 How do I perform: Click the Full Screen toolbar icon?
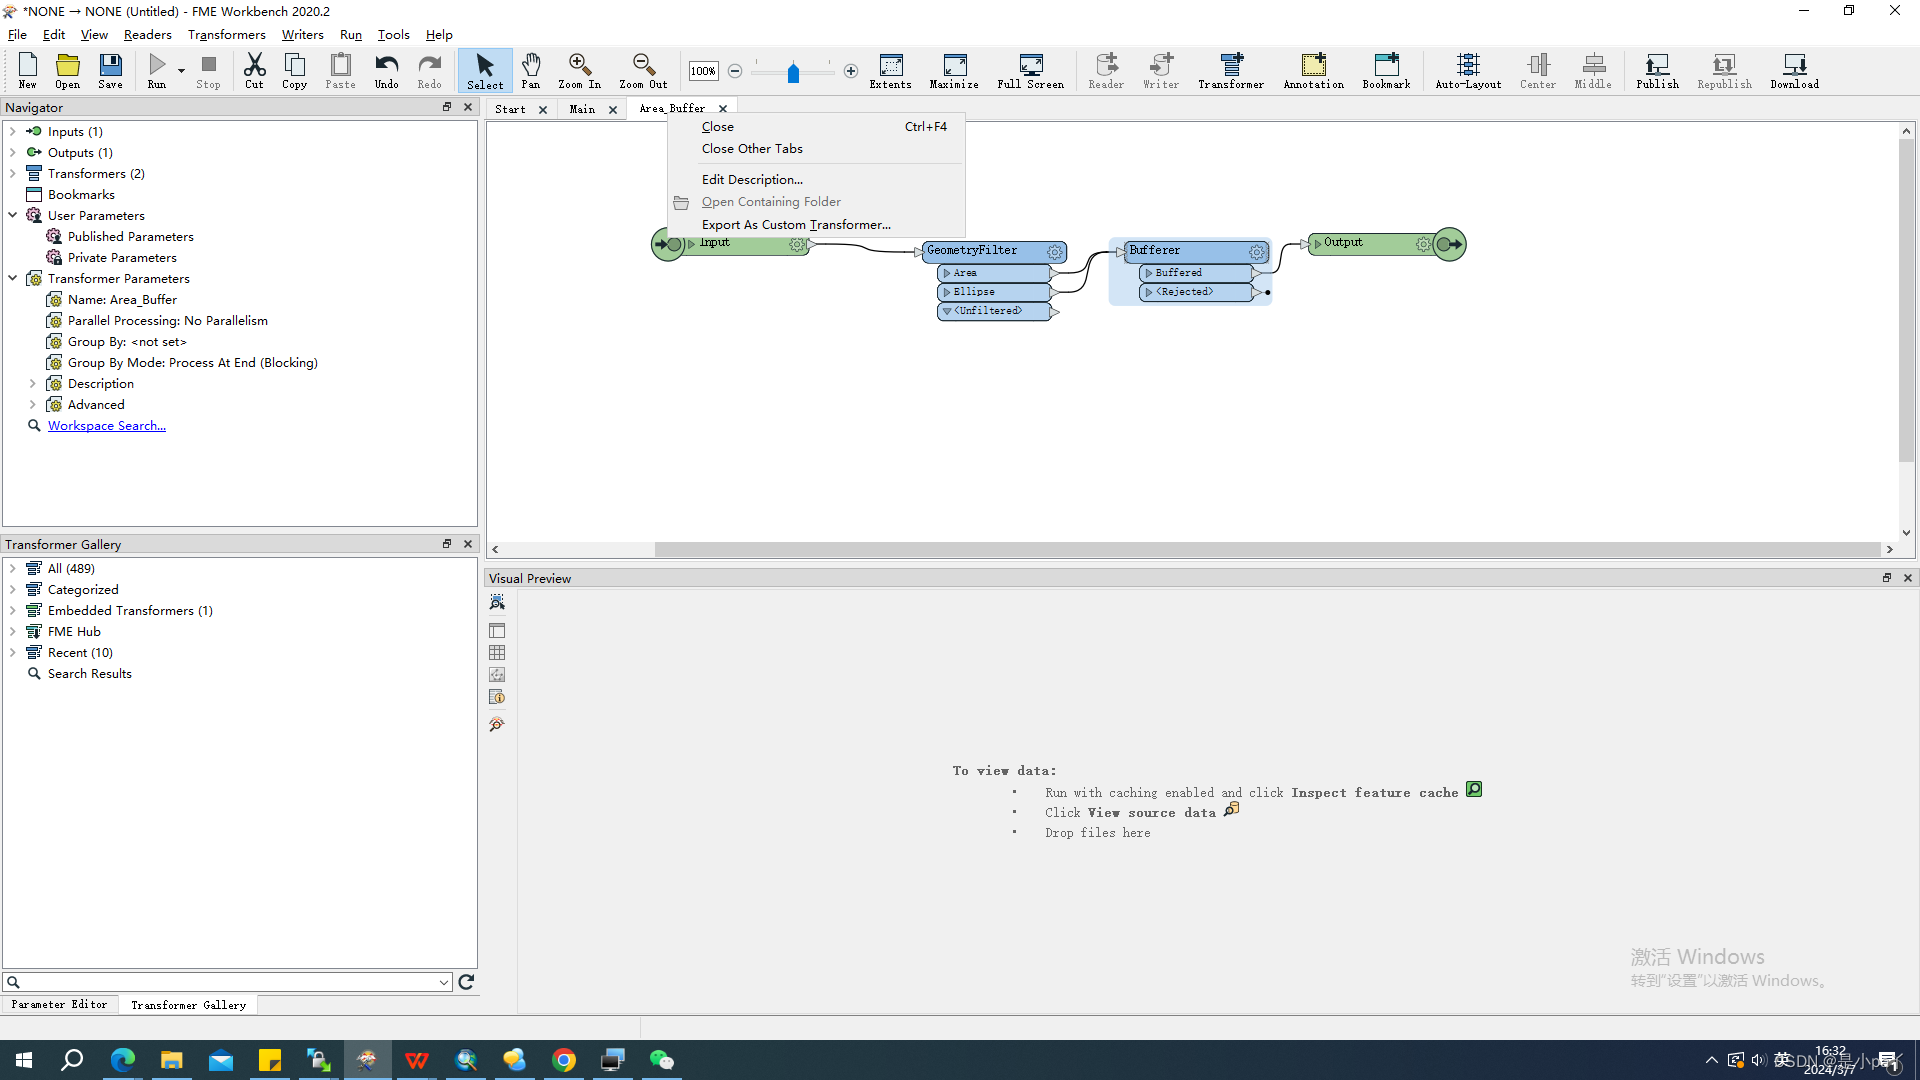1030,71
